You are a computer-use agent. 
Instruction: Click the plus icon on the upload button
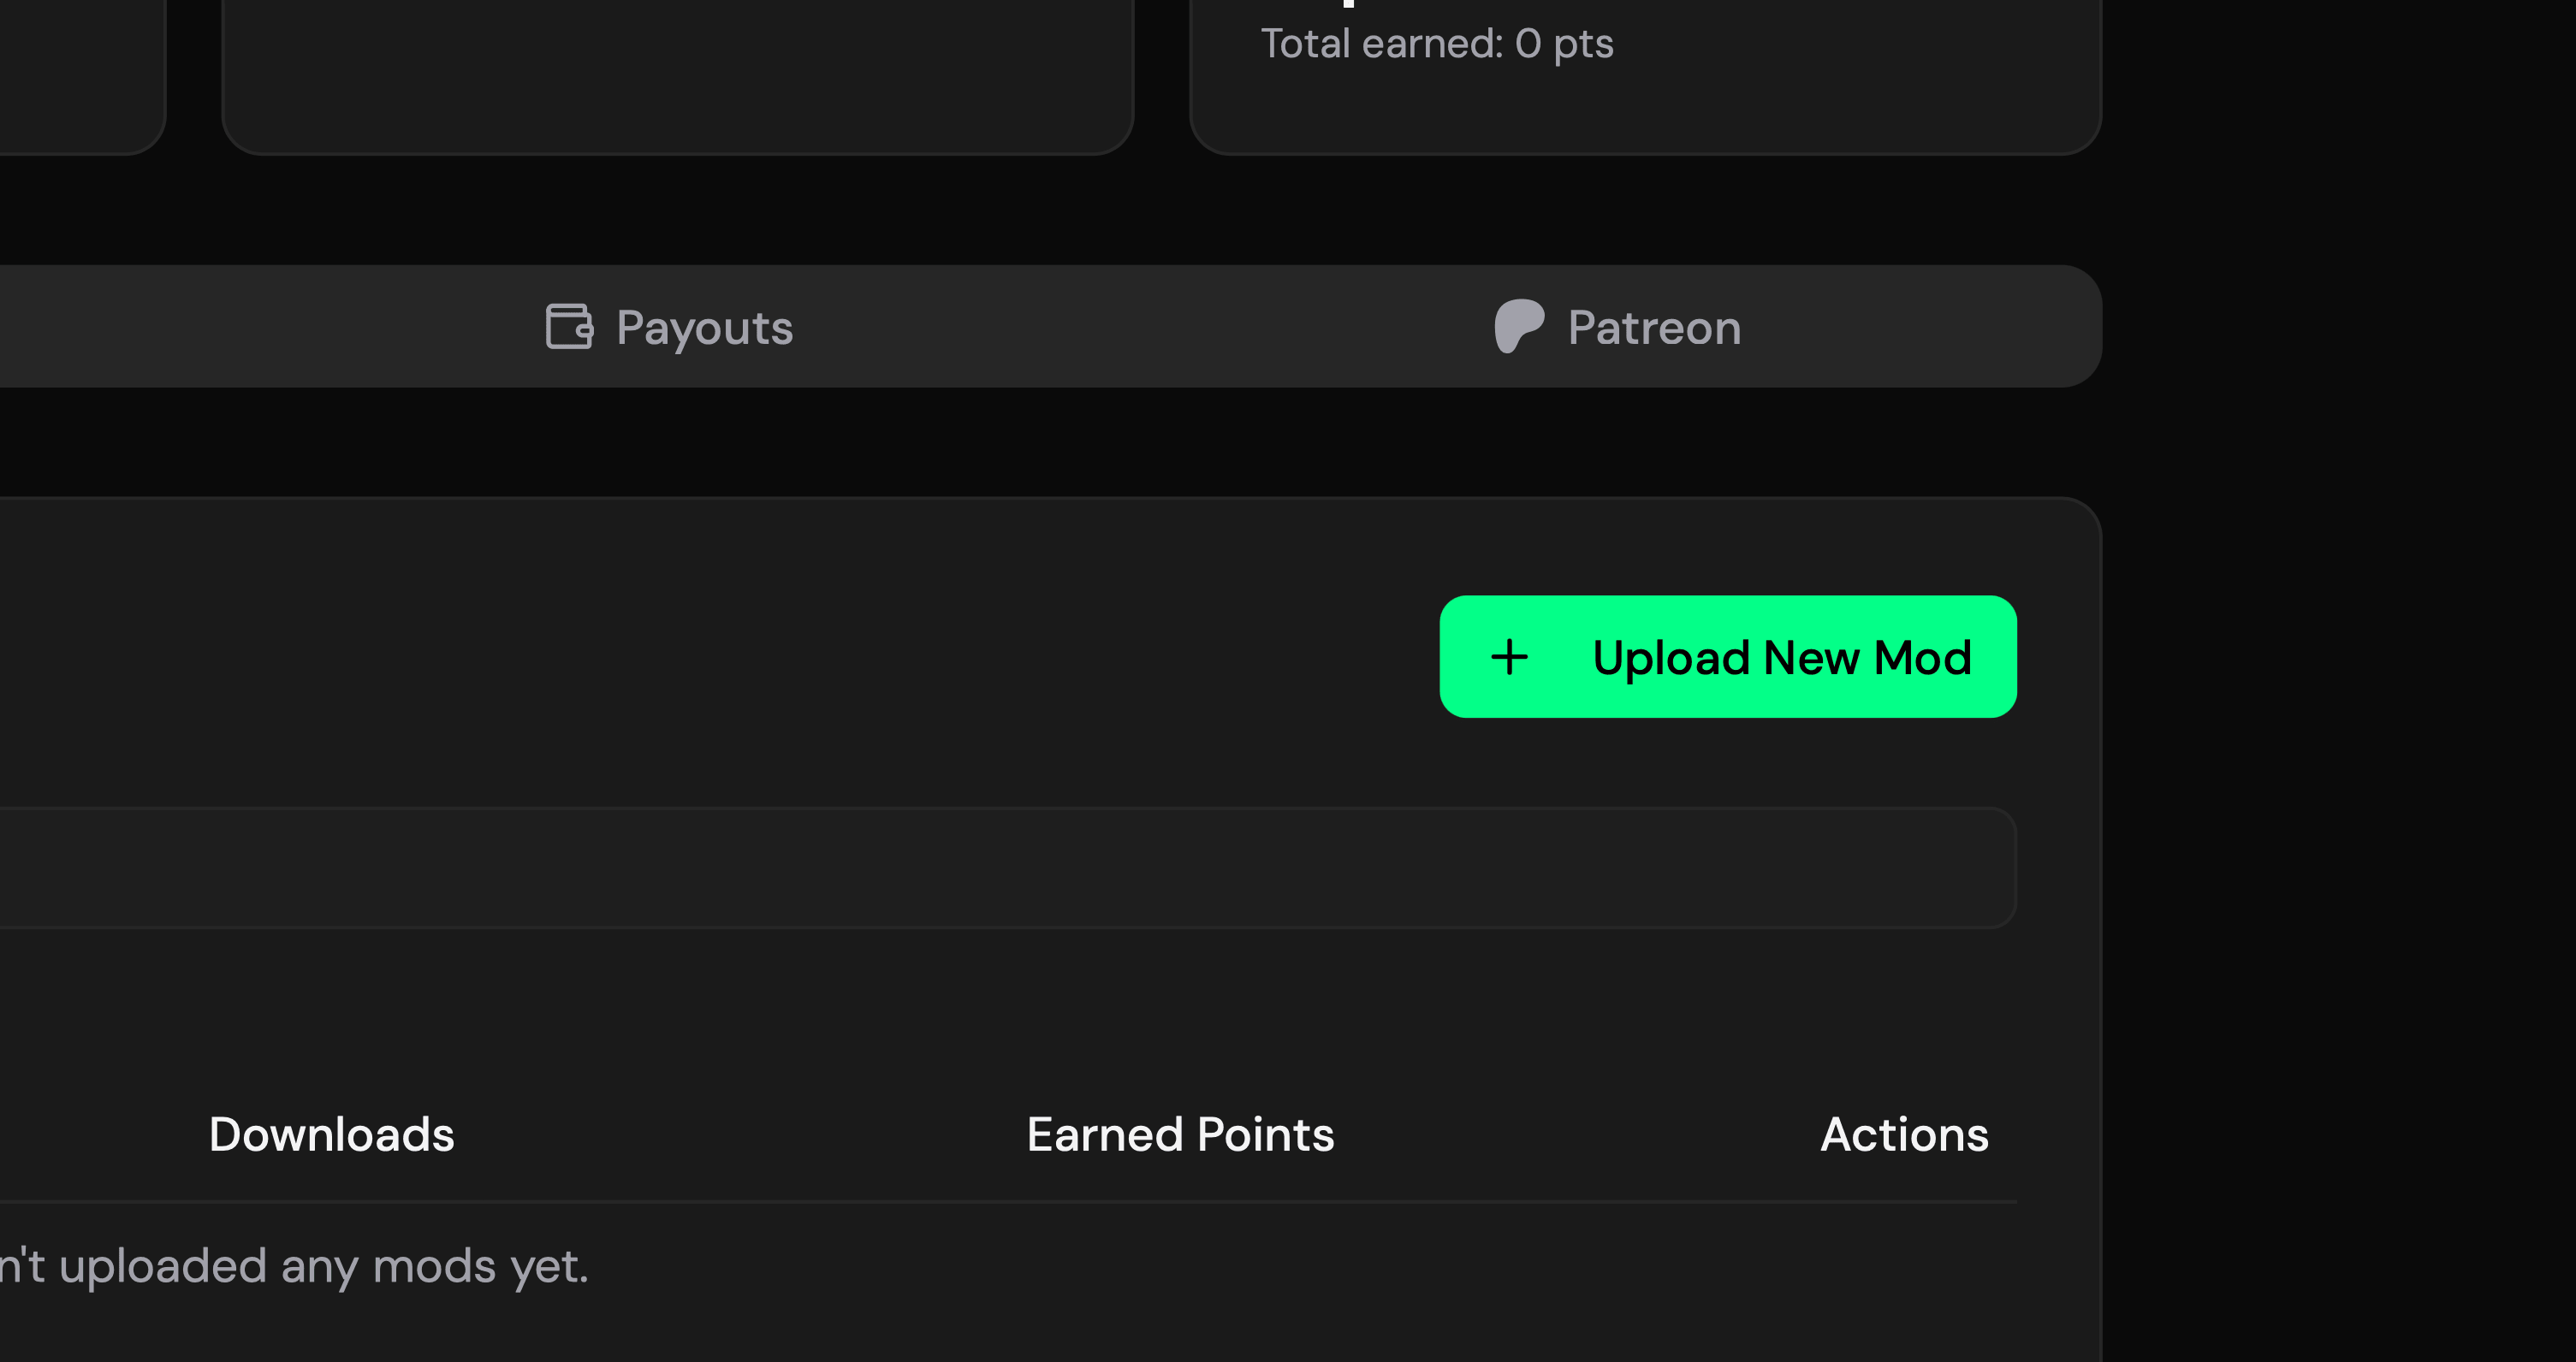(1509, 657)
